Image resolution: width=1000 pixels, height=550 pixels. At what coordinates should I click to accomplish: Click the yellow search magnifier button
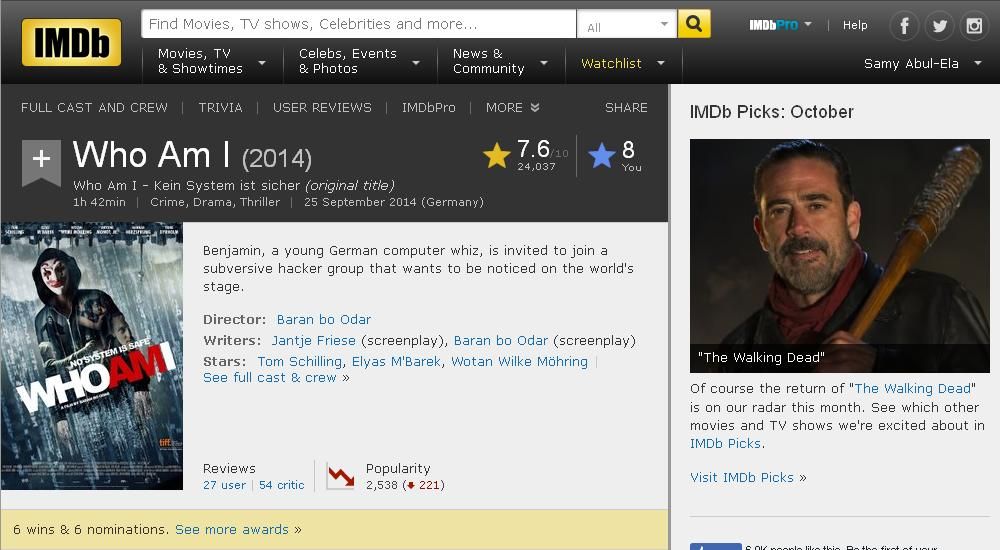[x=694, y=24]
